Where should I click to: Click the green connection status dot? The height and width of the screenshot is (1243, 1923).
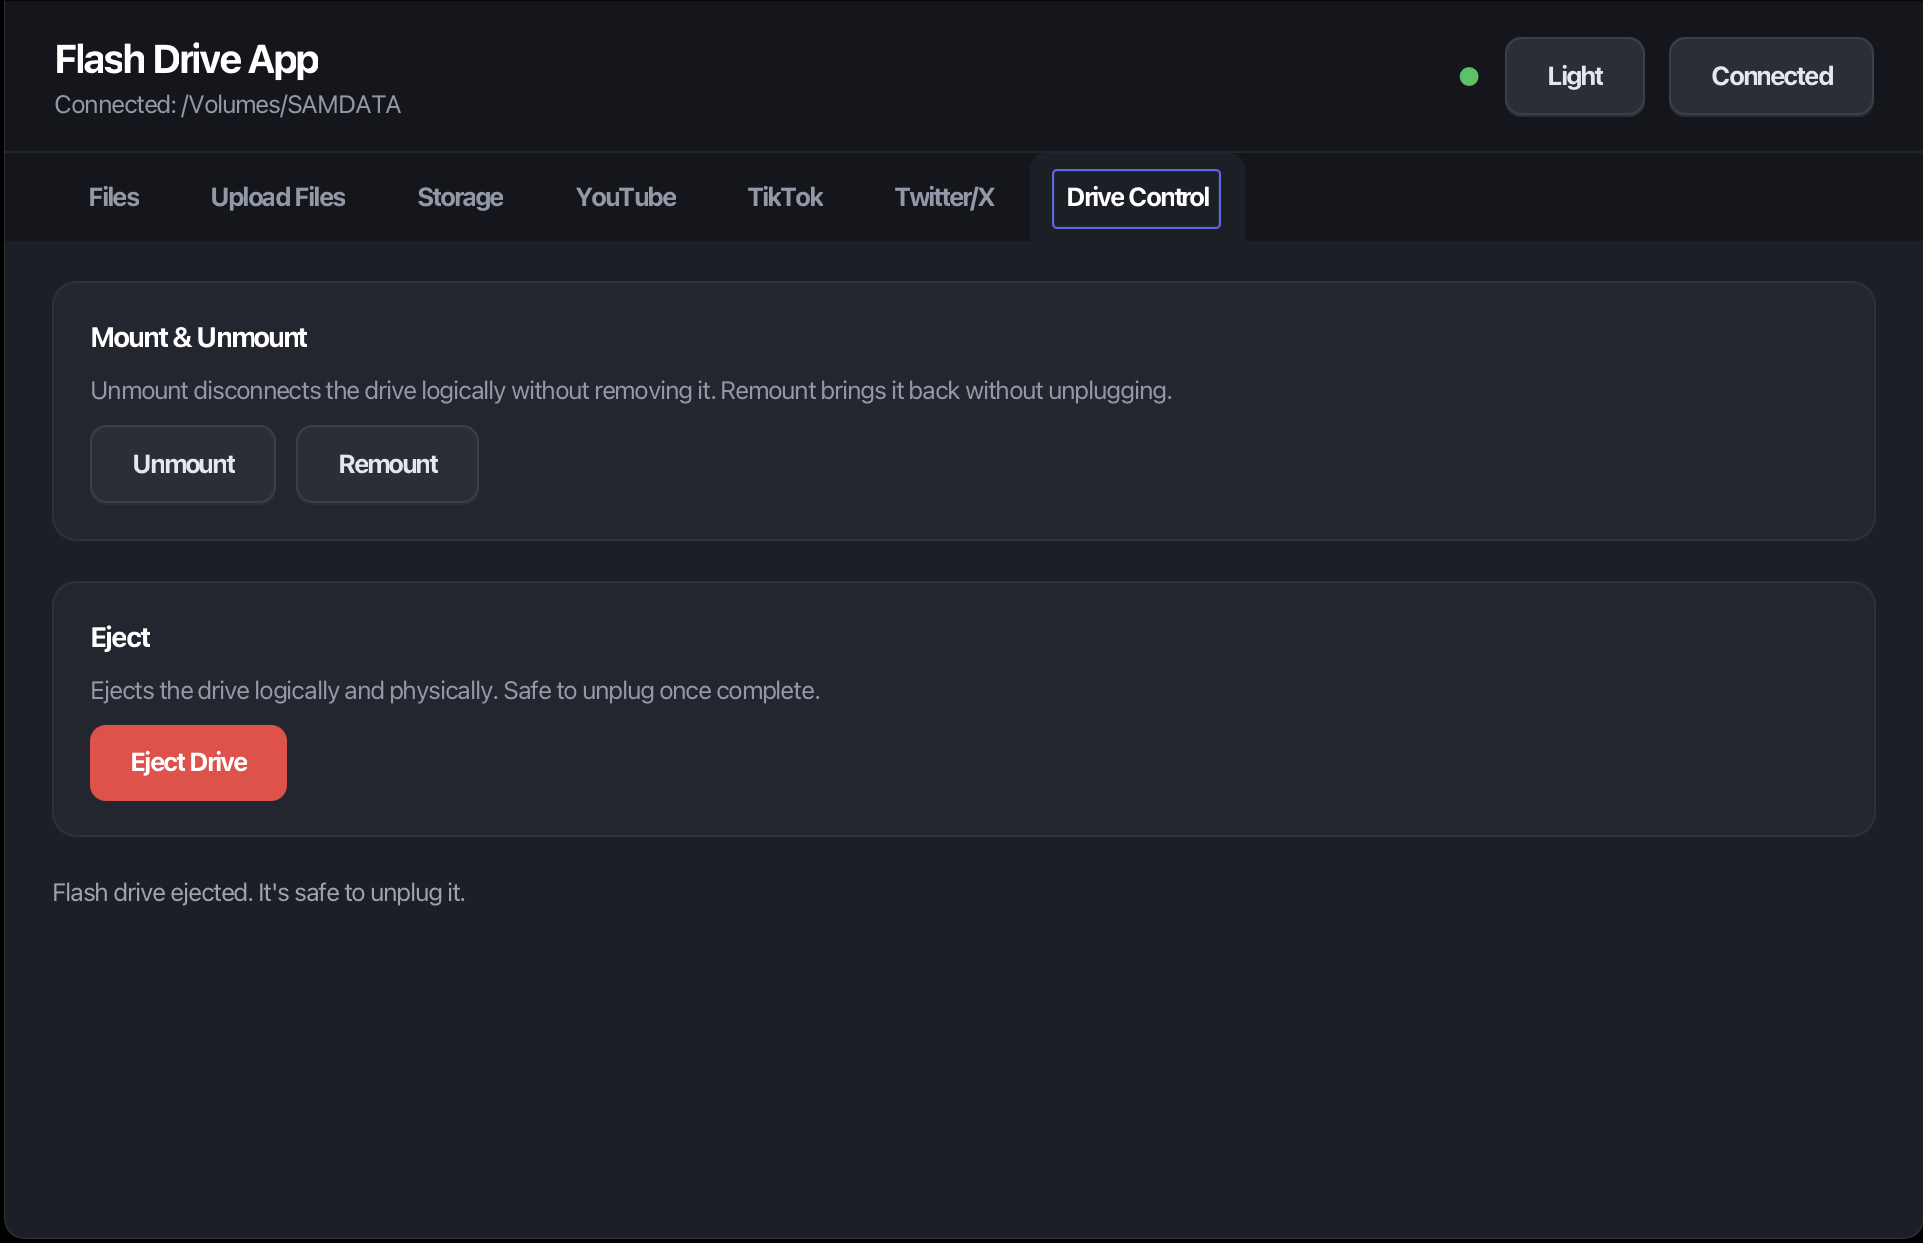pos(1469,77)
